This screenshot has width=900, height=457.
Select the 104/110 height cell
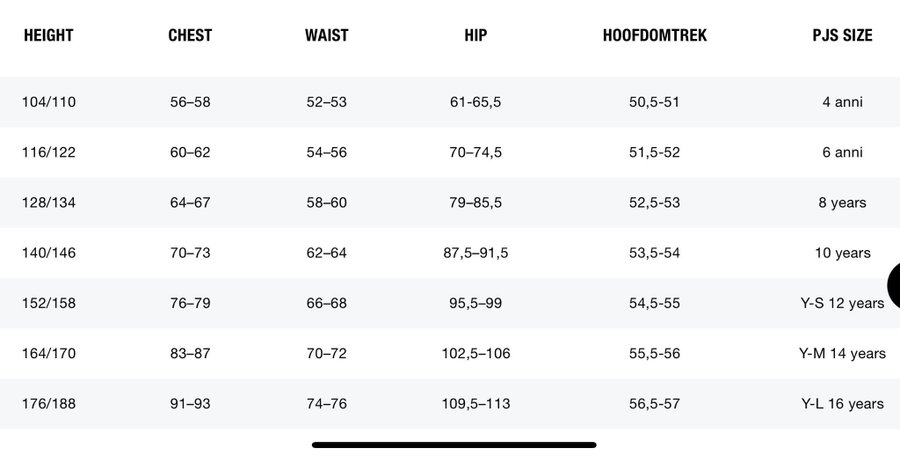click(x=48, y=102)
